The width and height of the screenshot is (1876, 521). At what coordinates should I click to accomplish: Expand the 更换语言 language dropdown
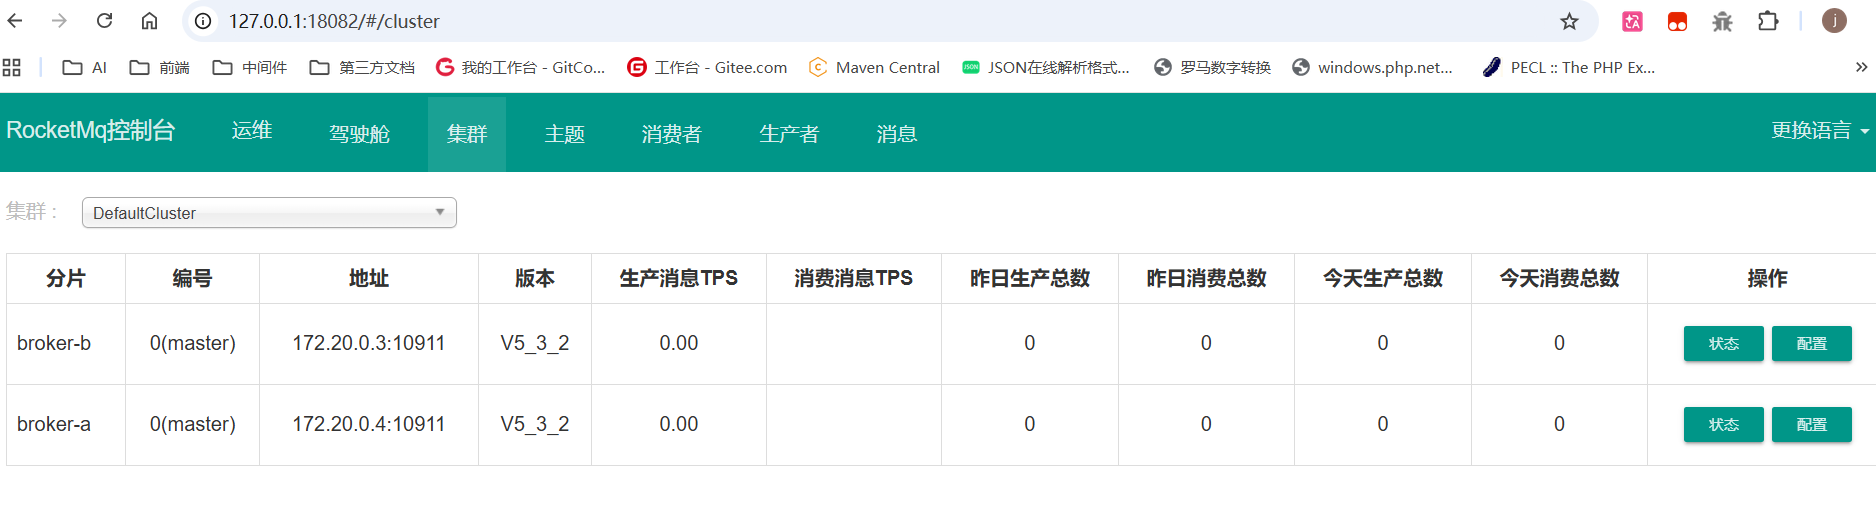[x=1820, y=131]
